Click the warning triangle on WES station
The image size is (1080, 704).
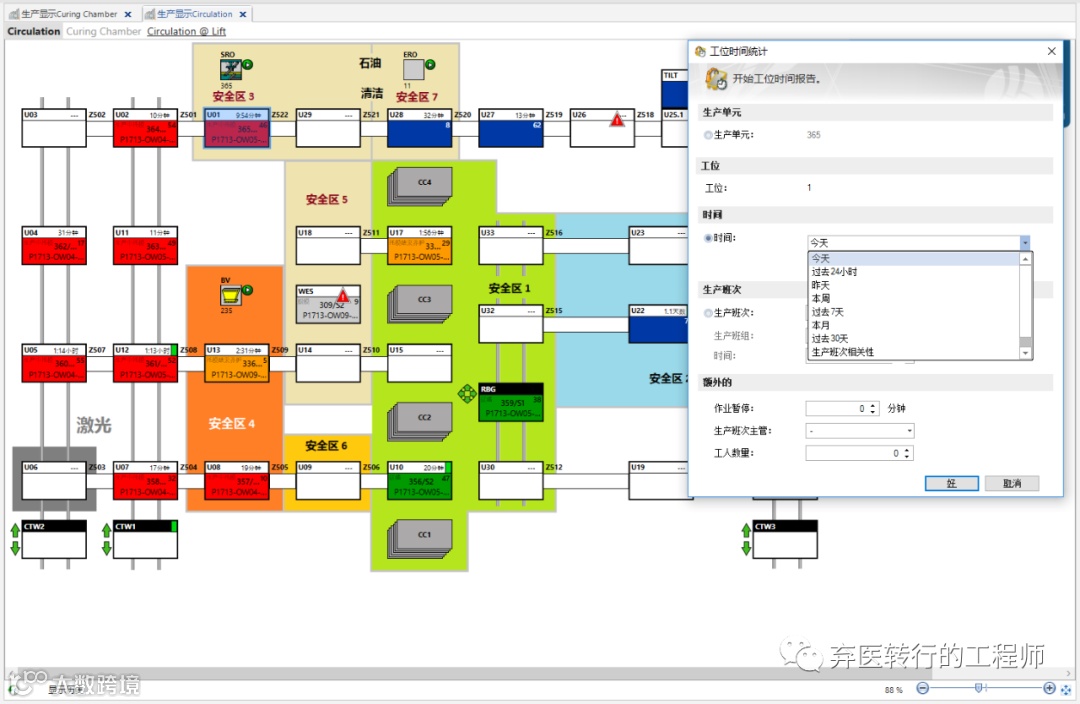click(342, 296)
